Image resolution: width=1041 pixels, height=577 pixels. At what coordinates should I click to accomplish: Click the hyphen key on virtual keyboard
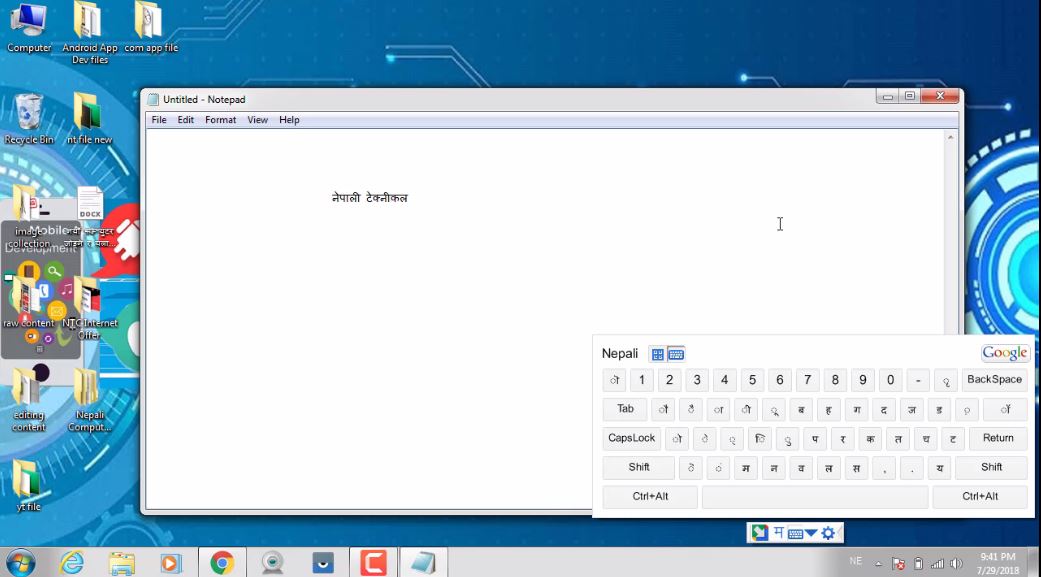[918, 380]
